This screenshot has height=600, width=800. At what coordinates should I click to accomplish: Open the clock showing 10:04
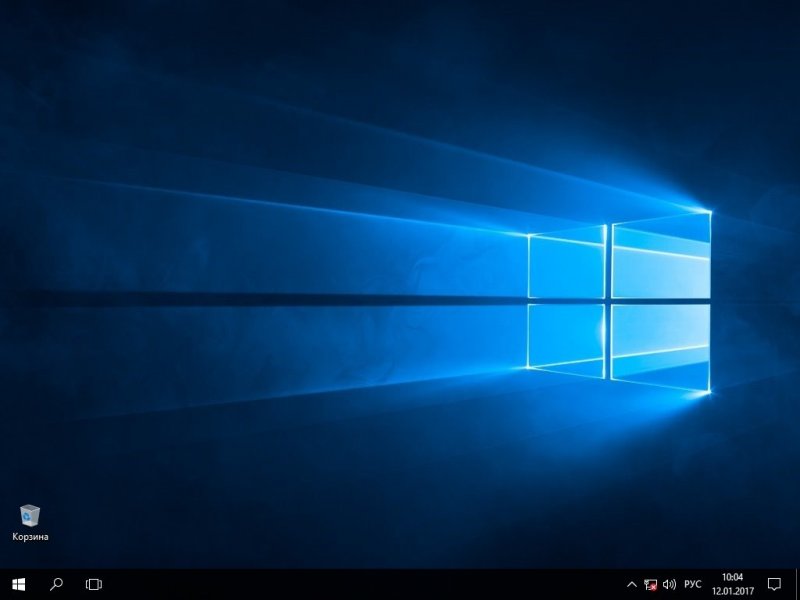tap(733, 584)
